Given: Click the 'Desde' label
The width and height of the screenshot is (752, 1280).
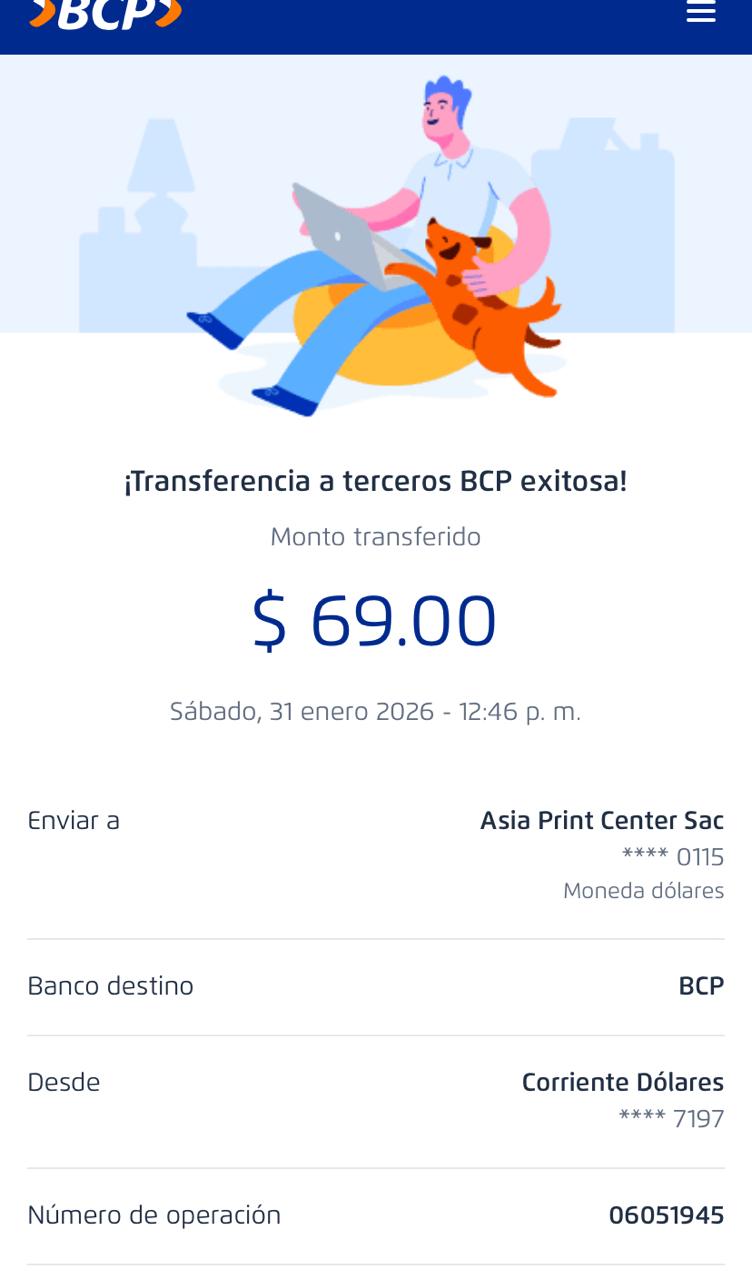Looking at the screenshot, I should [x=64, y=1082].
